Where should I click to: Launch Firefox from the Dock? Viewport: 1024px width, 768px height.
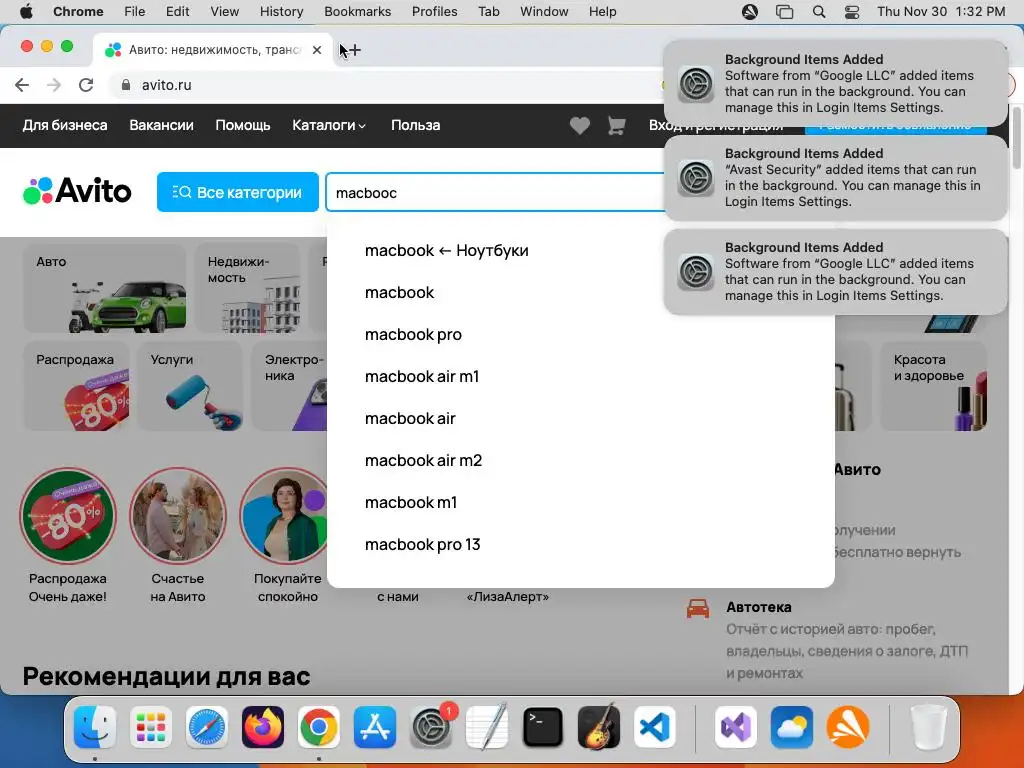point(263,727)
